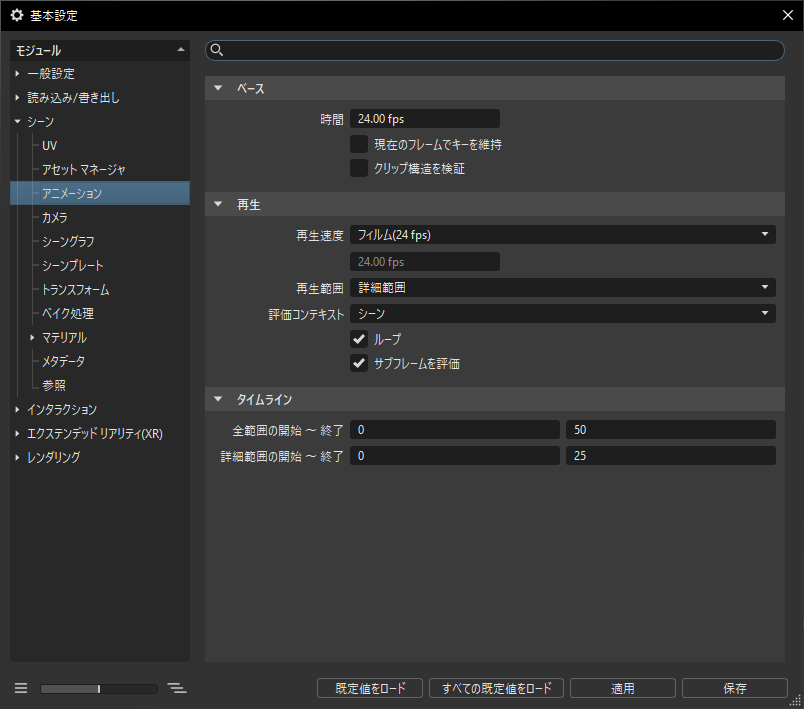Click the 全範囲 start field showing 0
The height and width of the screenshot is (709, 804).
[455, 430]
